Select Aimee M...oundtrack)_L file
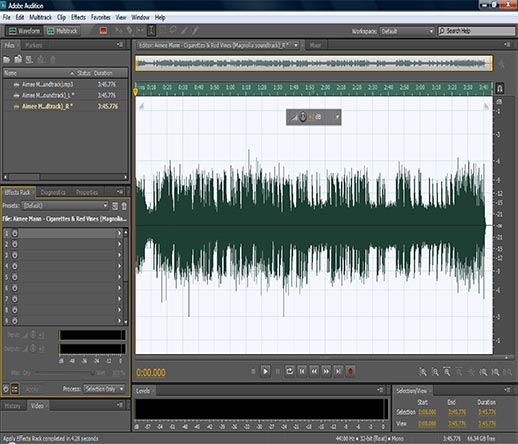This screenshot has width=518, height=444. coord(65,95)
